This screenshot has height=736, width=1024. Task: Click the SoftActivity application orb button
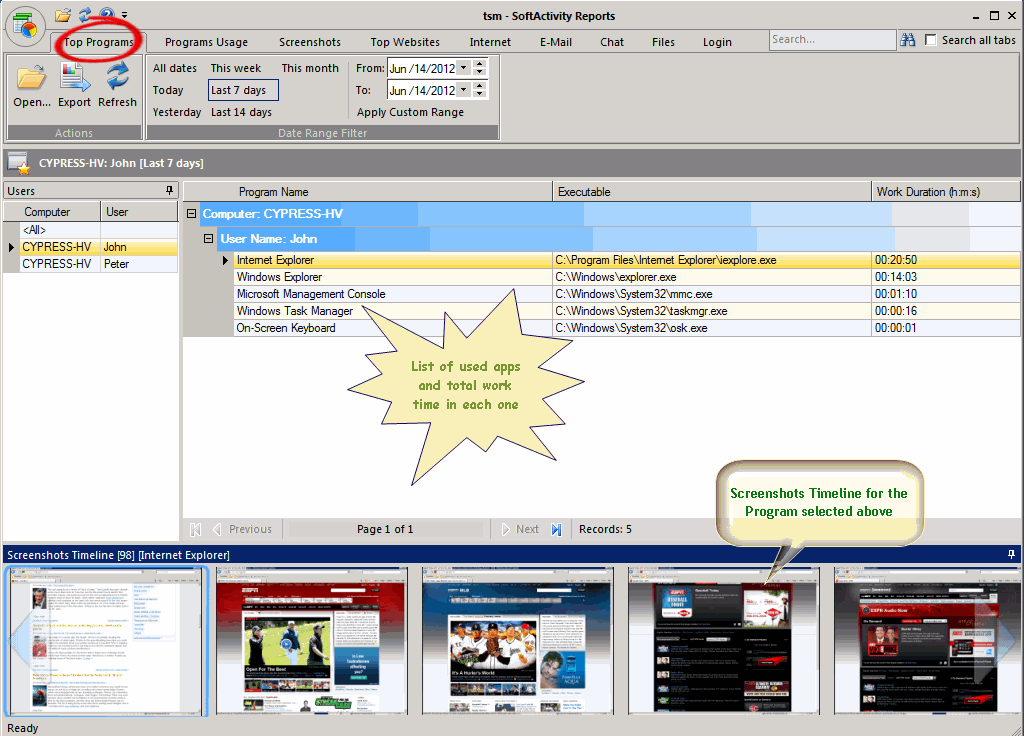25,26
